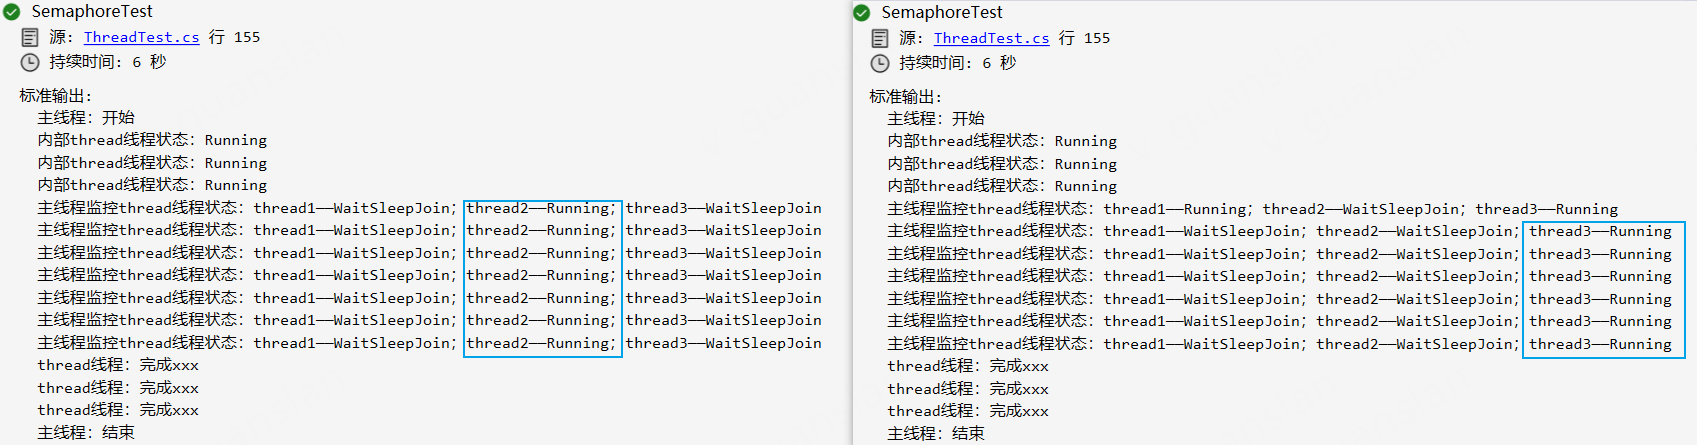
Task: Click first boxed thread3—Running entry on right
Action: tap(1600, 231)
